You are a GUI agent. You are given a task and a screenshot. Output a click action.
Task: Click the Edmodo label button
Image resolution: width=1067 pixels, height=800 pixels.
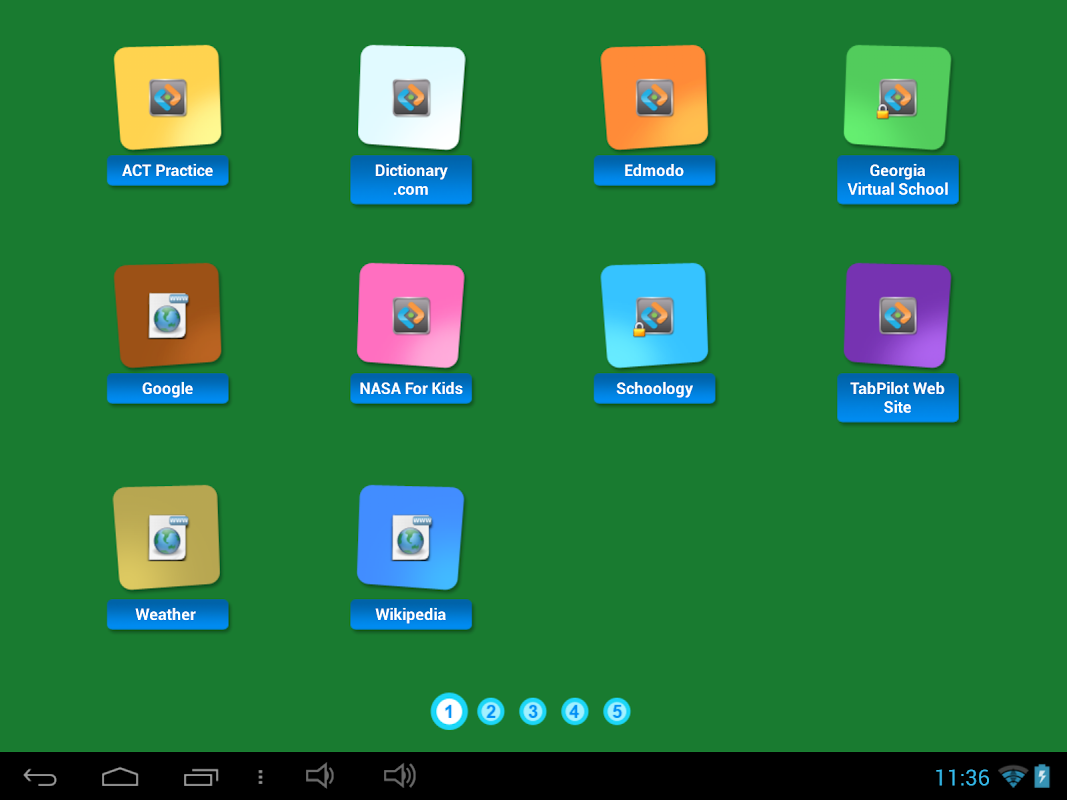point(655,171)
